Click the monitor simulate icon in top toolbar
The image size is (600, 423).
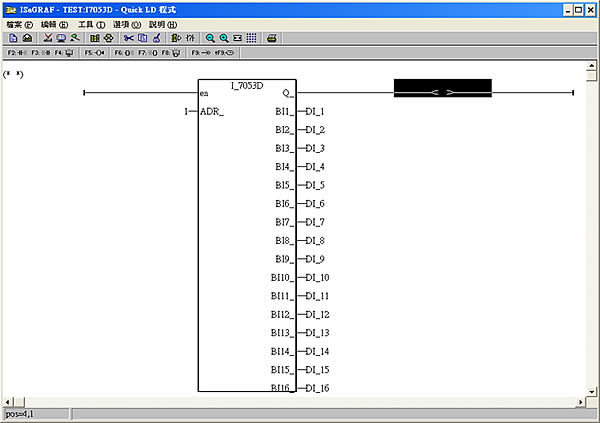coord(61,37)
